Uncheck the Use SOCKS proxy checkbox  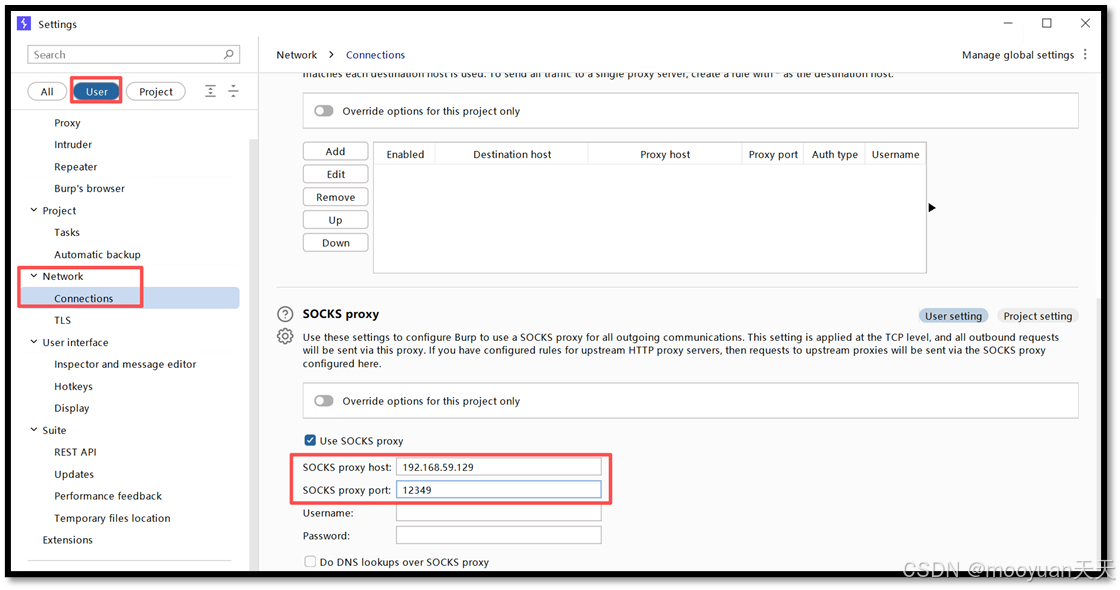[x=310, y=441]
